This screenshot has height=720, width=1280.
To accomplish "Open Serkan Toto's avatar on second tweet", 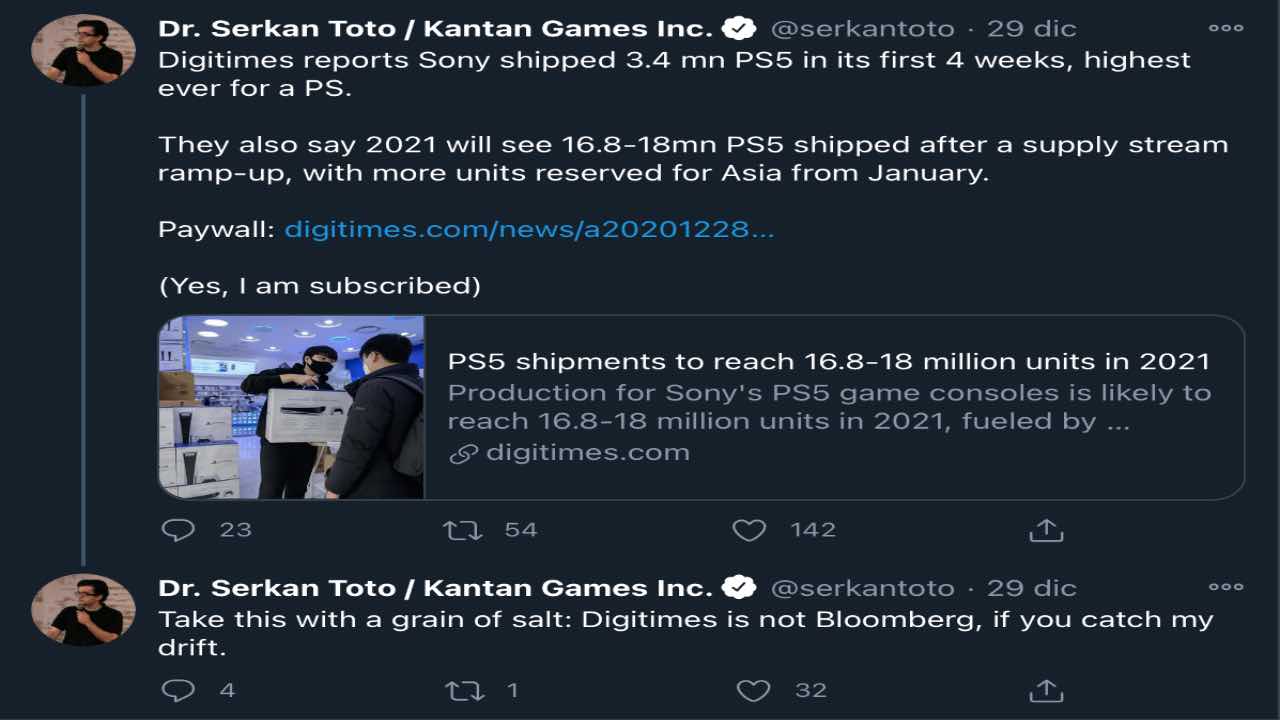I will (83, 610).
